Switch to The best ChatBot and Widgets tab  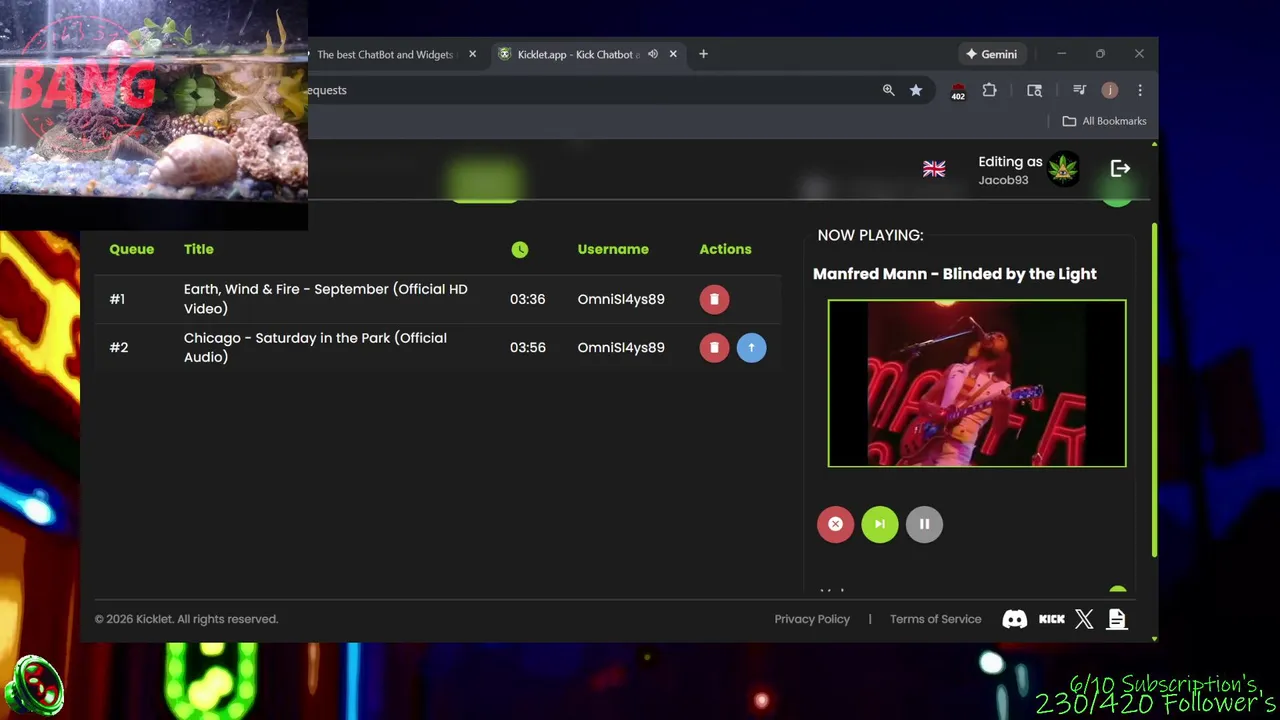coord(385,54)
